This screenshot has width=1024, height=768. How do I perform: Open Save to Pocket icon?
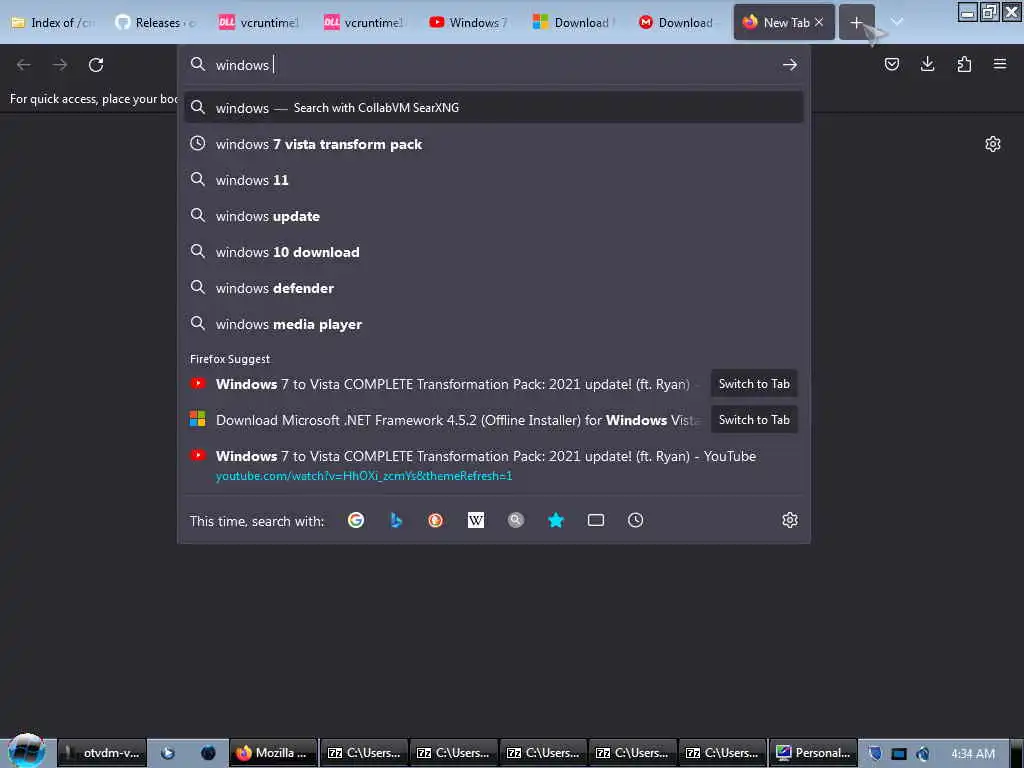892,64
